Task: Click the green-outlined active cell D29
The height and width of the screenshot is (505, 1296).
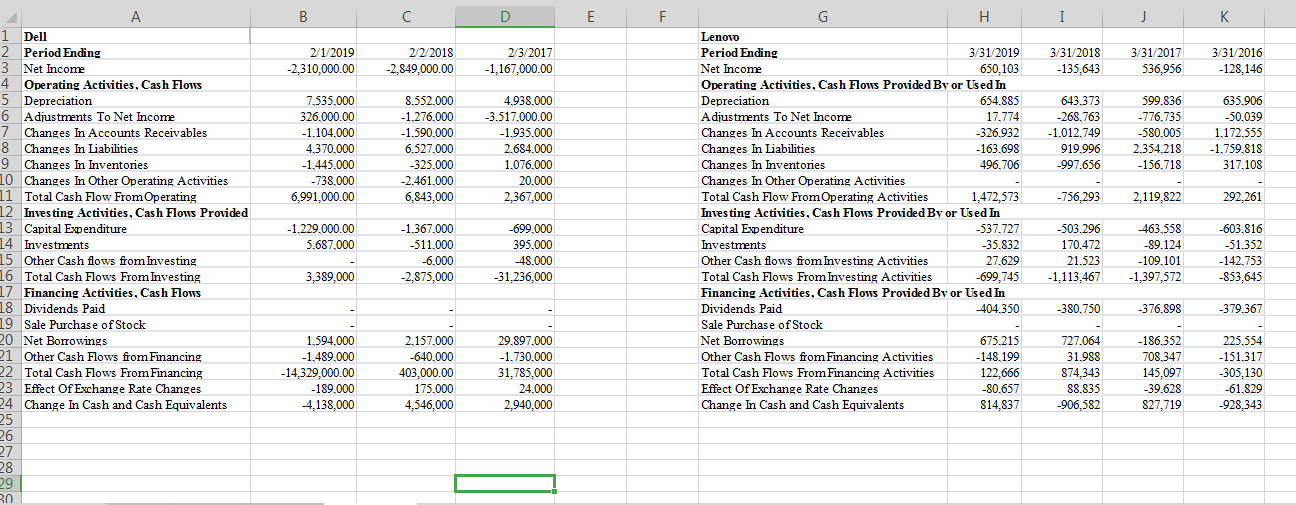Action: point(505,484)
